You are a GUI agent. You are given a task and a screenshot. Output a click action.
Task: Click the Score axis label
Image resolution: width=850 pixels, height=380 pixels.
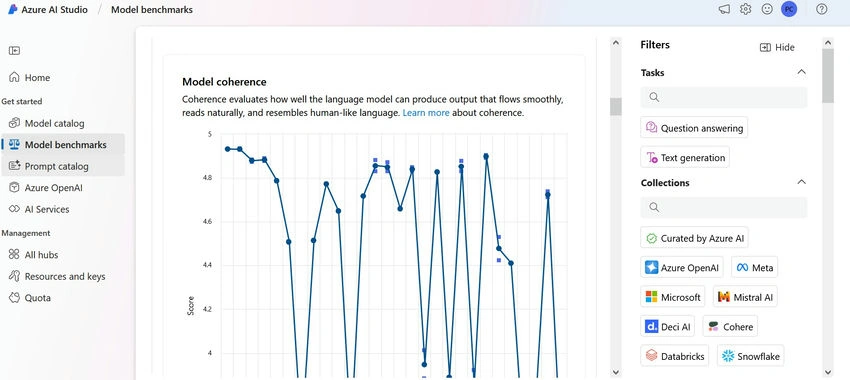click(x=190, y=306)
